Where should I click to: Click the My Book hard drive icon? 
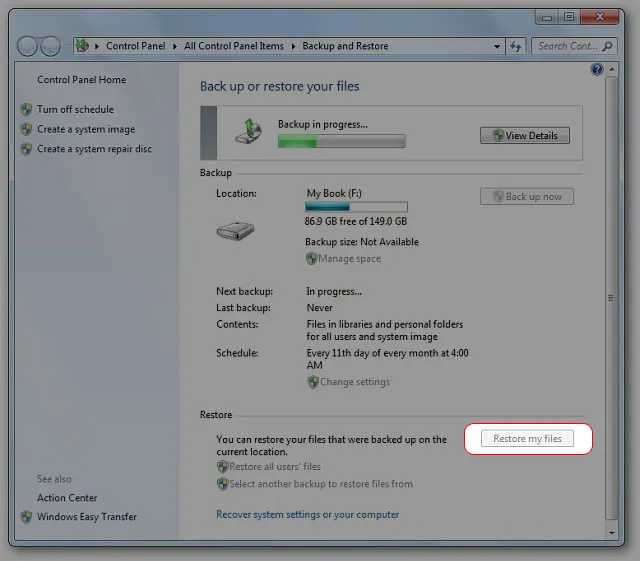click(236, 231)
